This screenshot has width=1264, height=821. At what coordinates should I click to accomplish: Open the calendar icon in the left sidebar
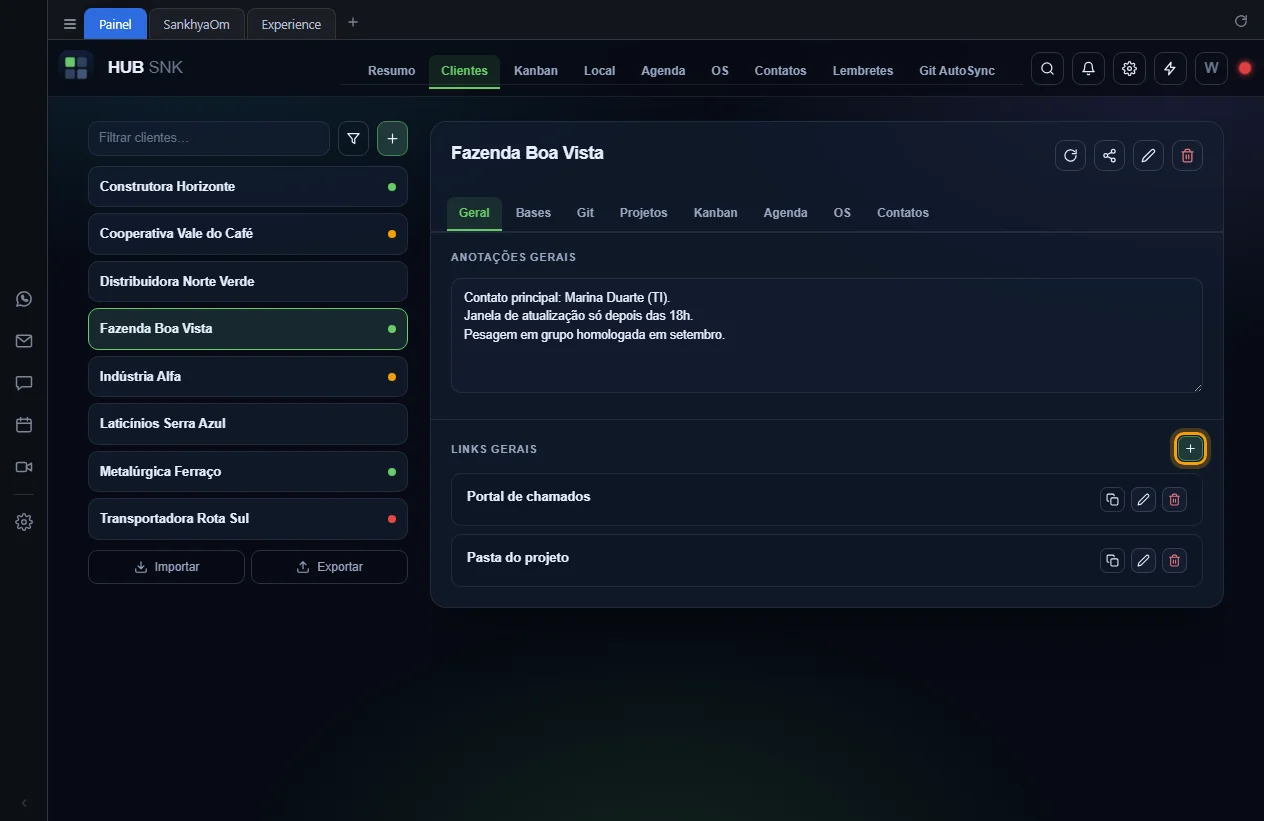click(24, 425)
